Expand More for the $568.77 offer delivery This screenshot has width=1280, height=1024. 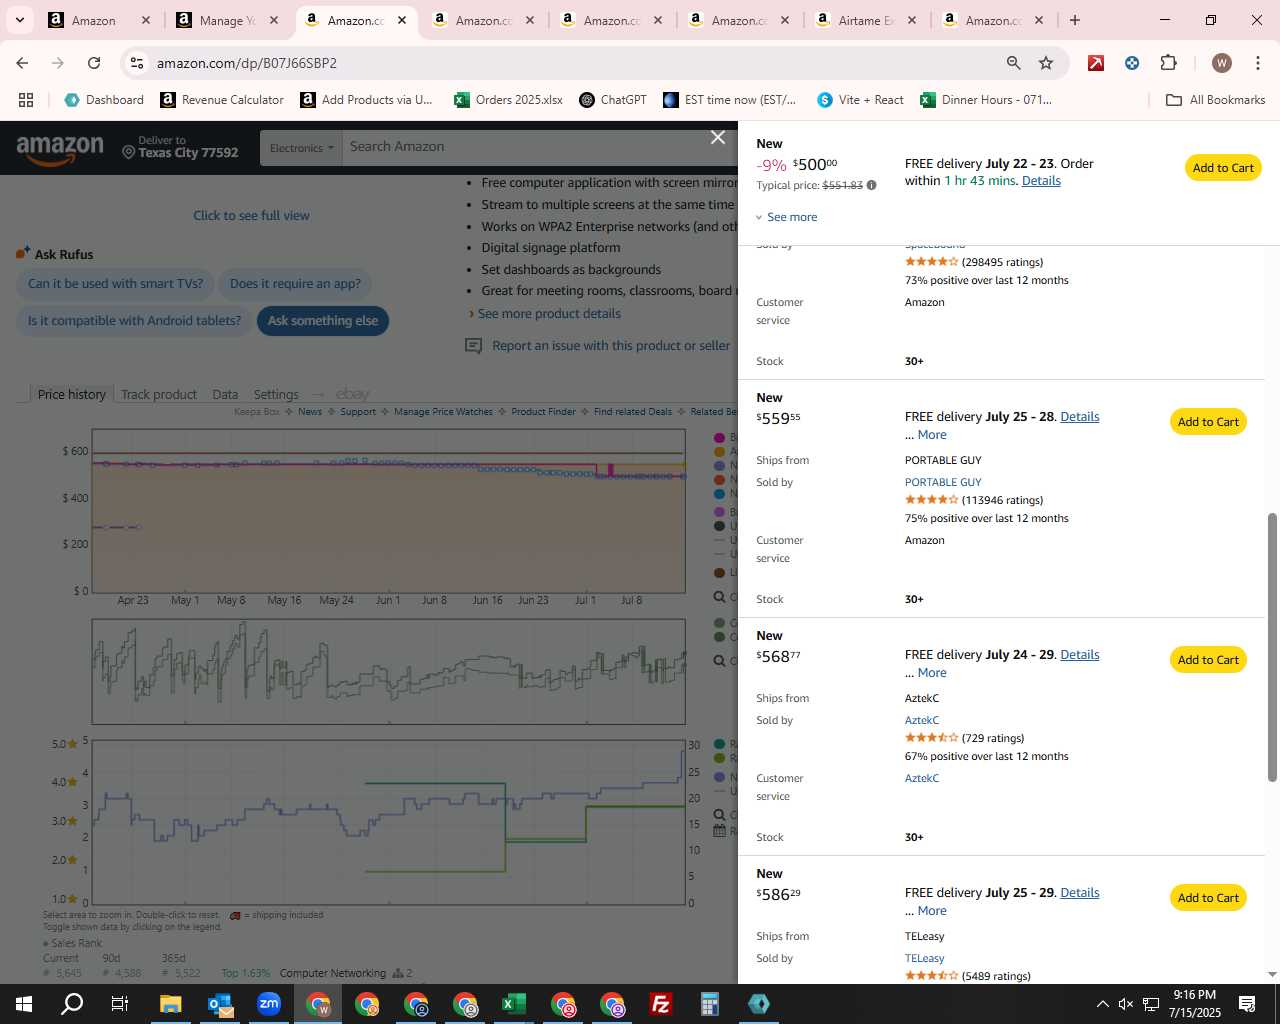pyautogui.click(x=932, y=673)
